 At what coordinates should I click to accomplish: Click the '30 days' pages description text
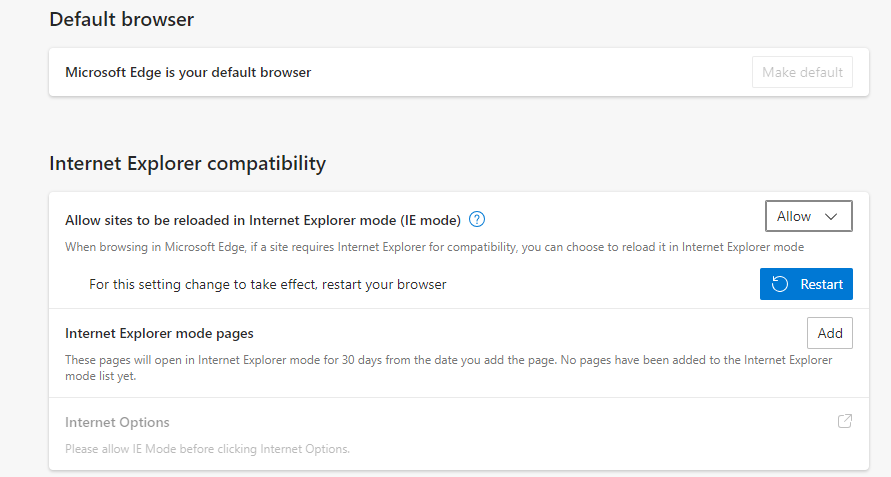point(448,359)
